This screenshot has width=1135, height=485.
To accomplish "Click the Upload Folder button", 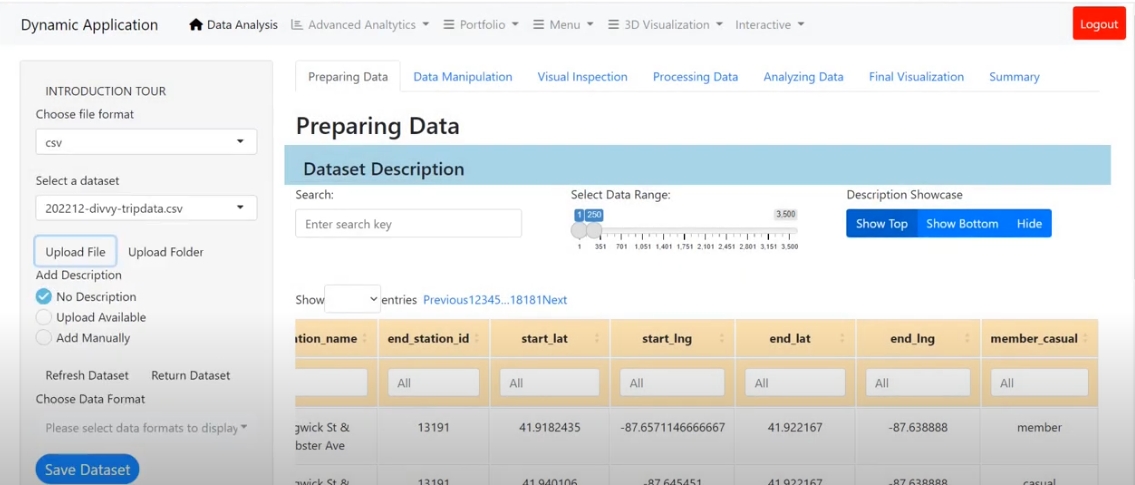I will tap(166, 252).
